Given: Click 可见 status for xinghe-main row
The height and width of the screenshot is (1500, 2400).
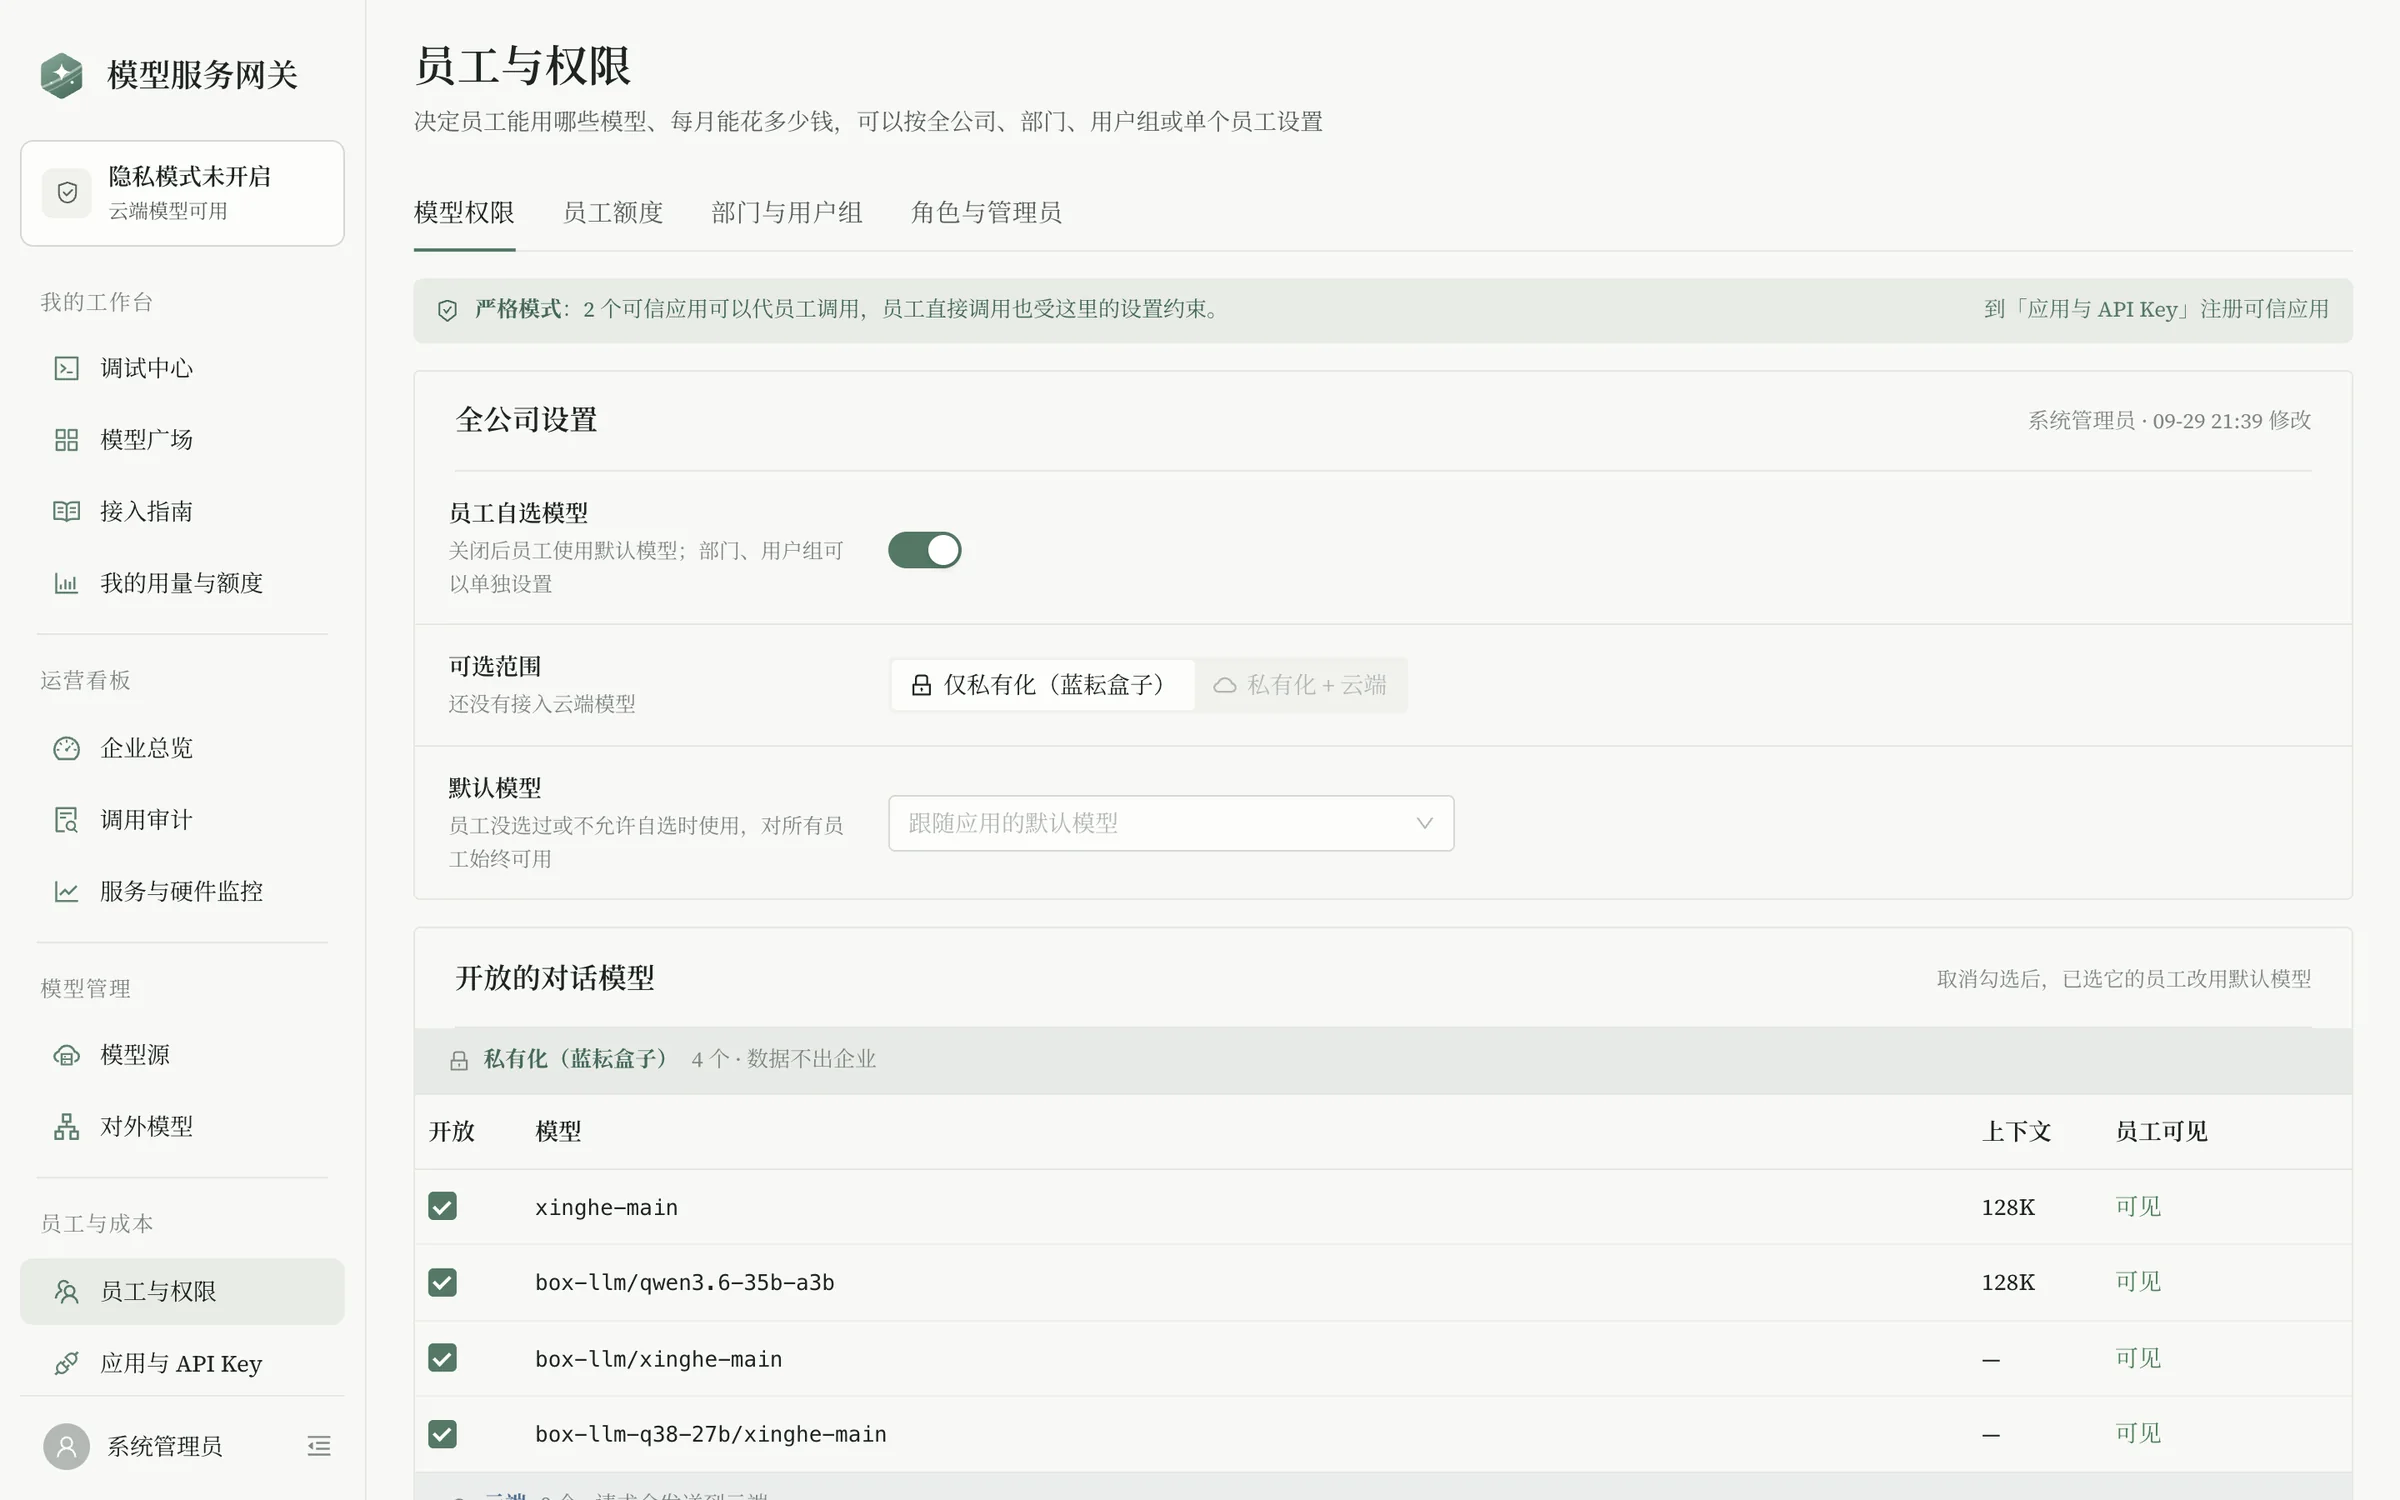Looking at the screenshot, I should tap(2138, 1206).
